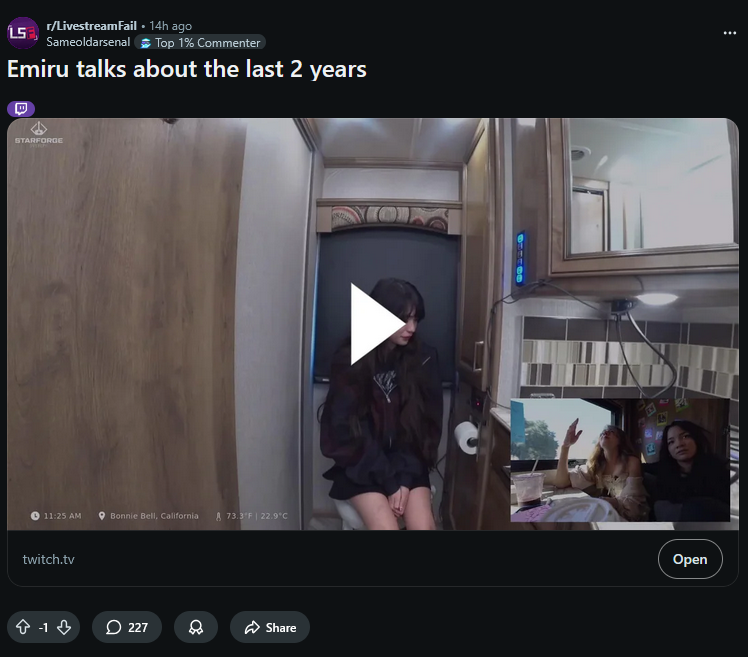Click the picture-in-picture inset in the video
748x657 pixels.
point(620,460)
